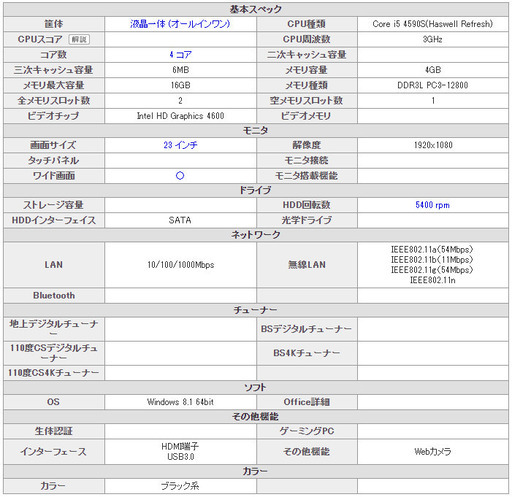Select the ソフト section header

[x=256, y=388]
